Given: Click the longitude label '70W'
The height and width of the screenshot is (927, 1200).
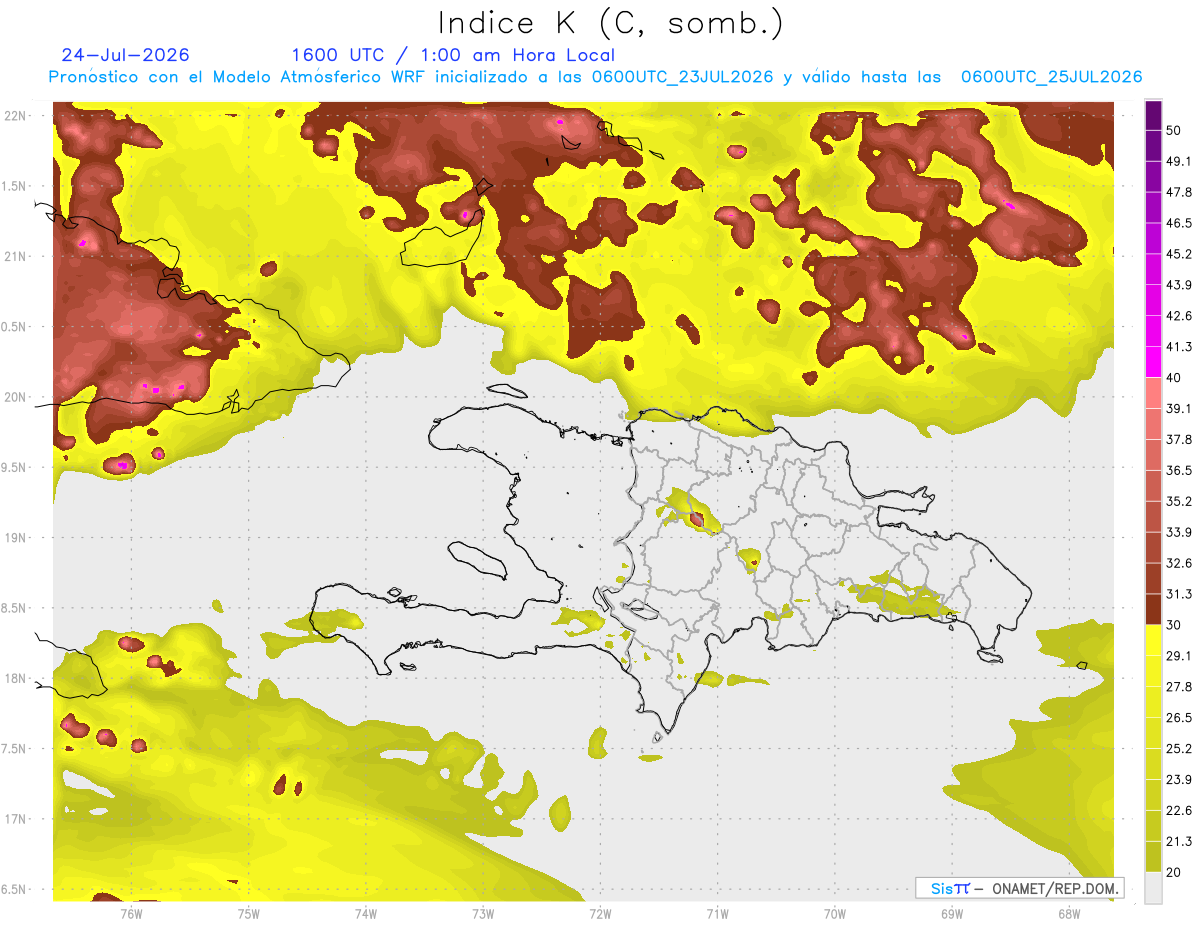Looking at the screenshot, I should [x=835, y=913].
